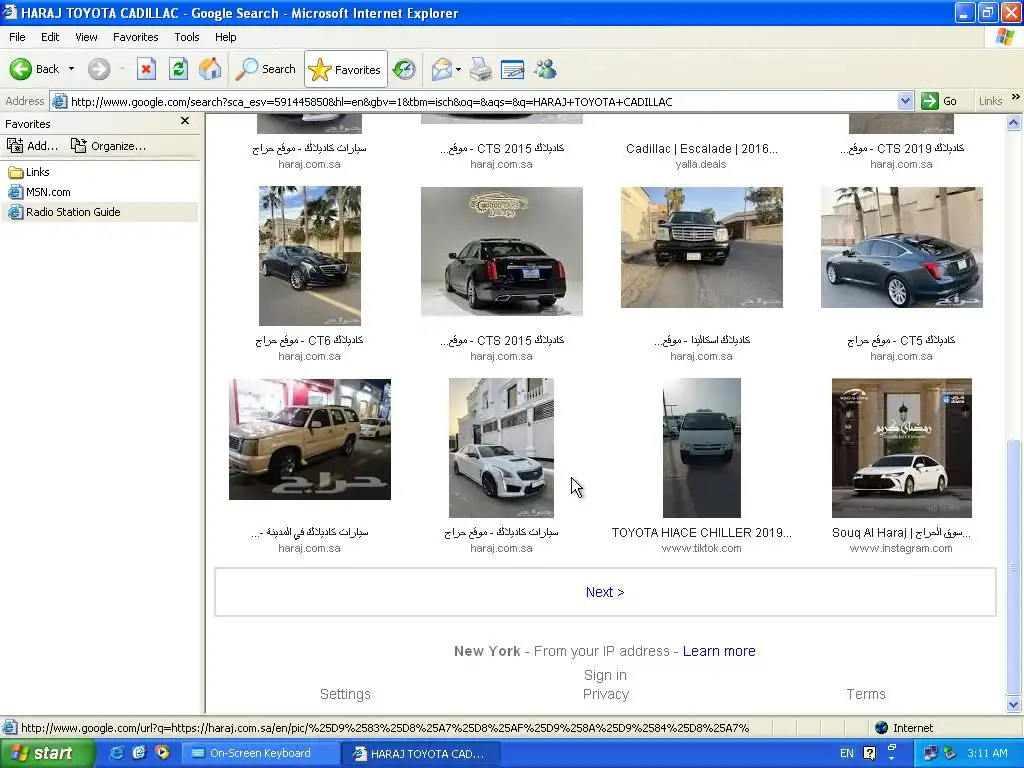1024x768 pixels.
Task: Go back using the Back arrow button
Action: 34,69
